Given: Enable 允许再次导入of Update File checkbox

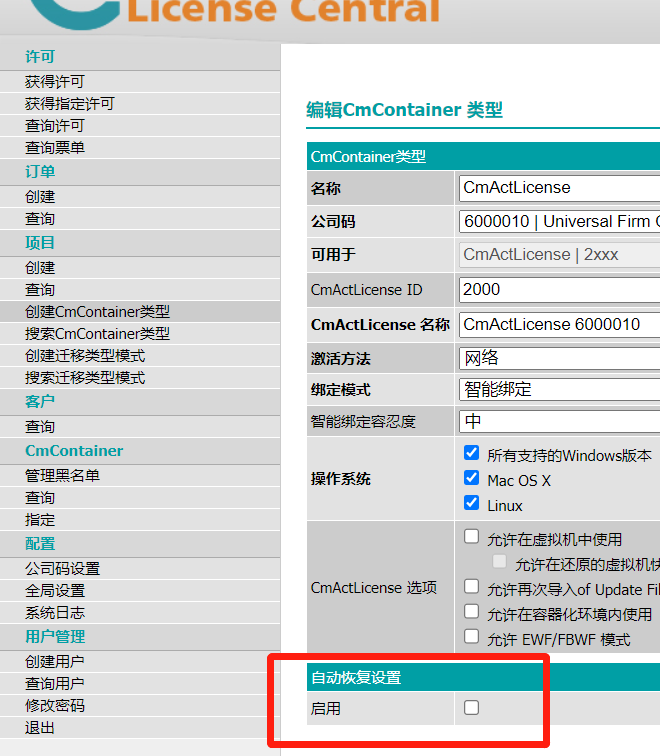Looking at the screenshot, I should (x=471, y=587).
